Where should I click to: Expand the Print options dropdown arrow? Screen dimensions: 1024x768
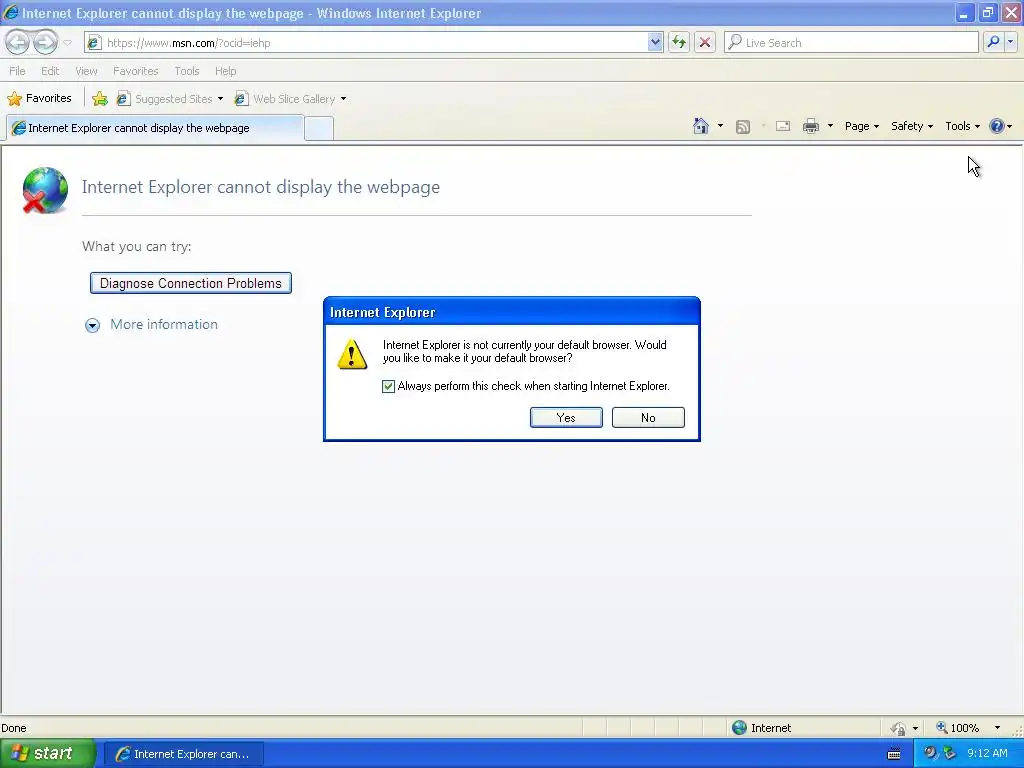[x=830, y=126]
